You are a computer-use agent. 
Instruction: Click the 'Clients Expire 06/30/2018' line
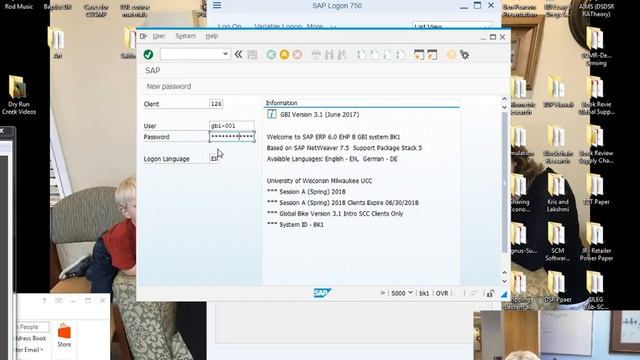pos(342,203)
